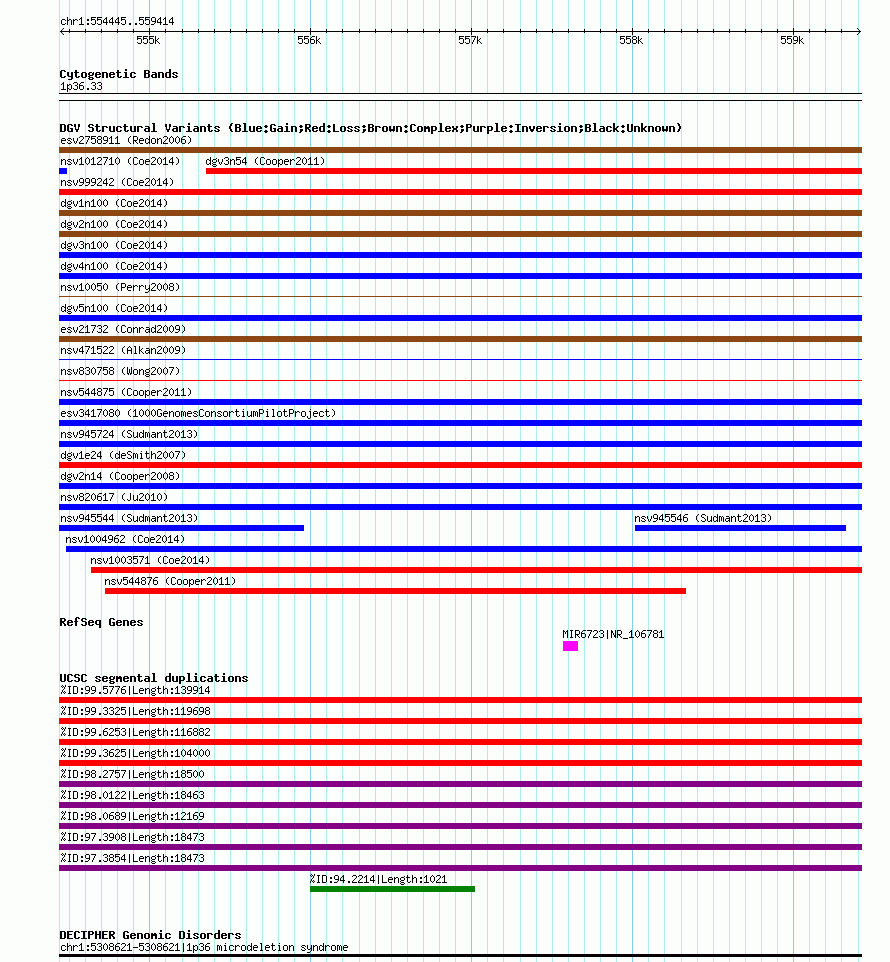Open esv21732 (Conrad2009) variant
890x962 pixels.
123,329
